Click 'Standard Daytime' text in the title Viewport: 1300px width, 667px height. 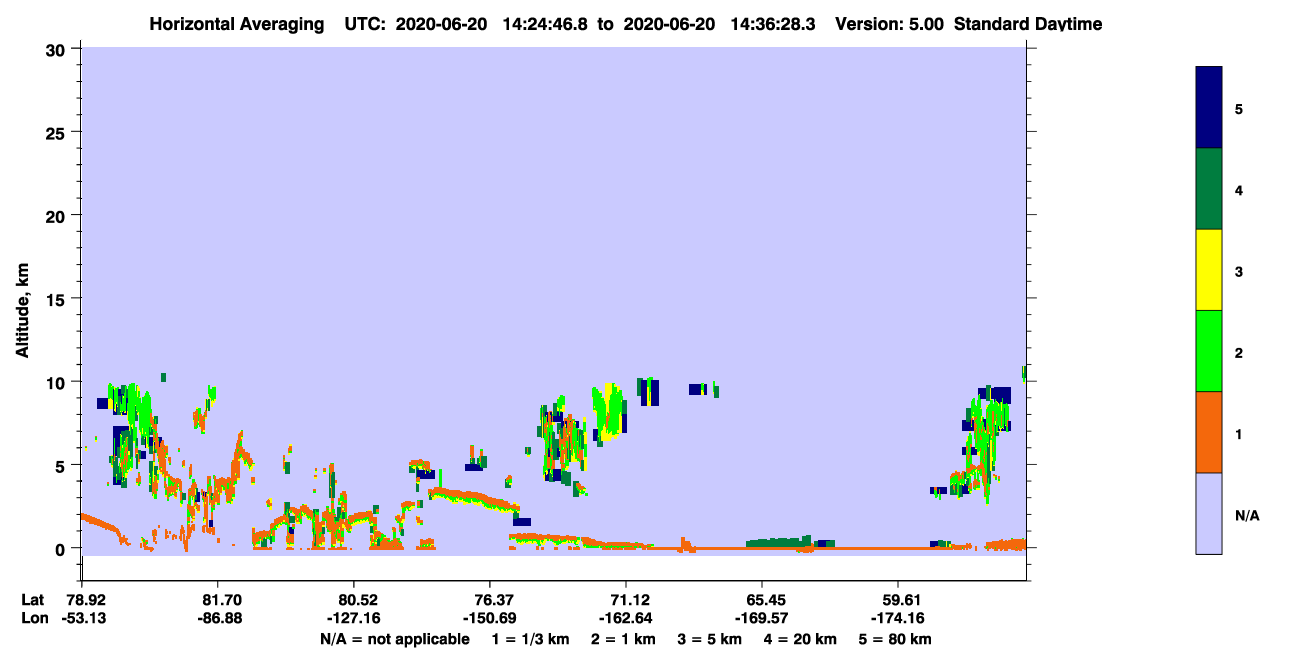1028,24
